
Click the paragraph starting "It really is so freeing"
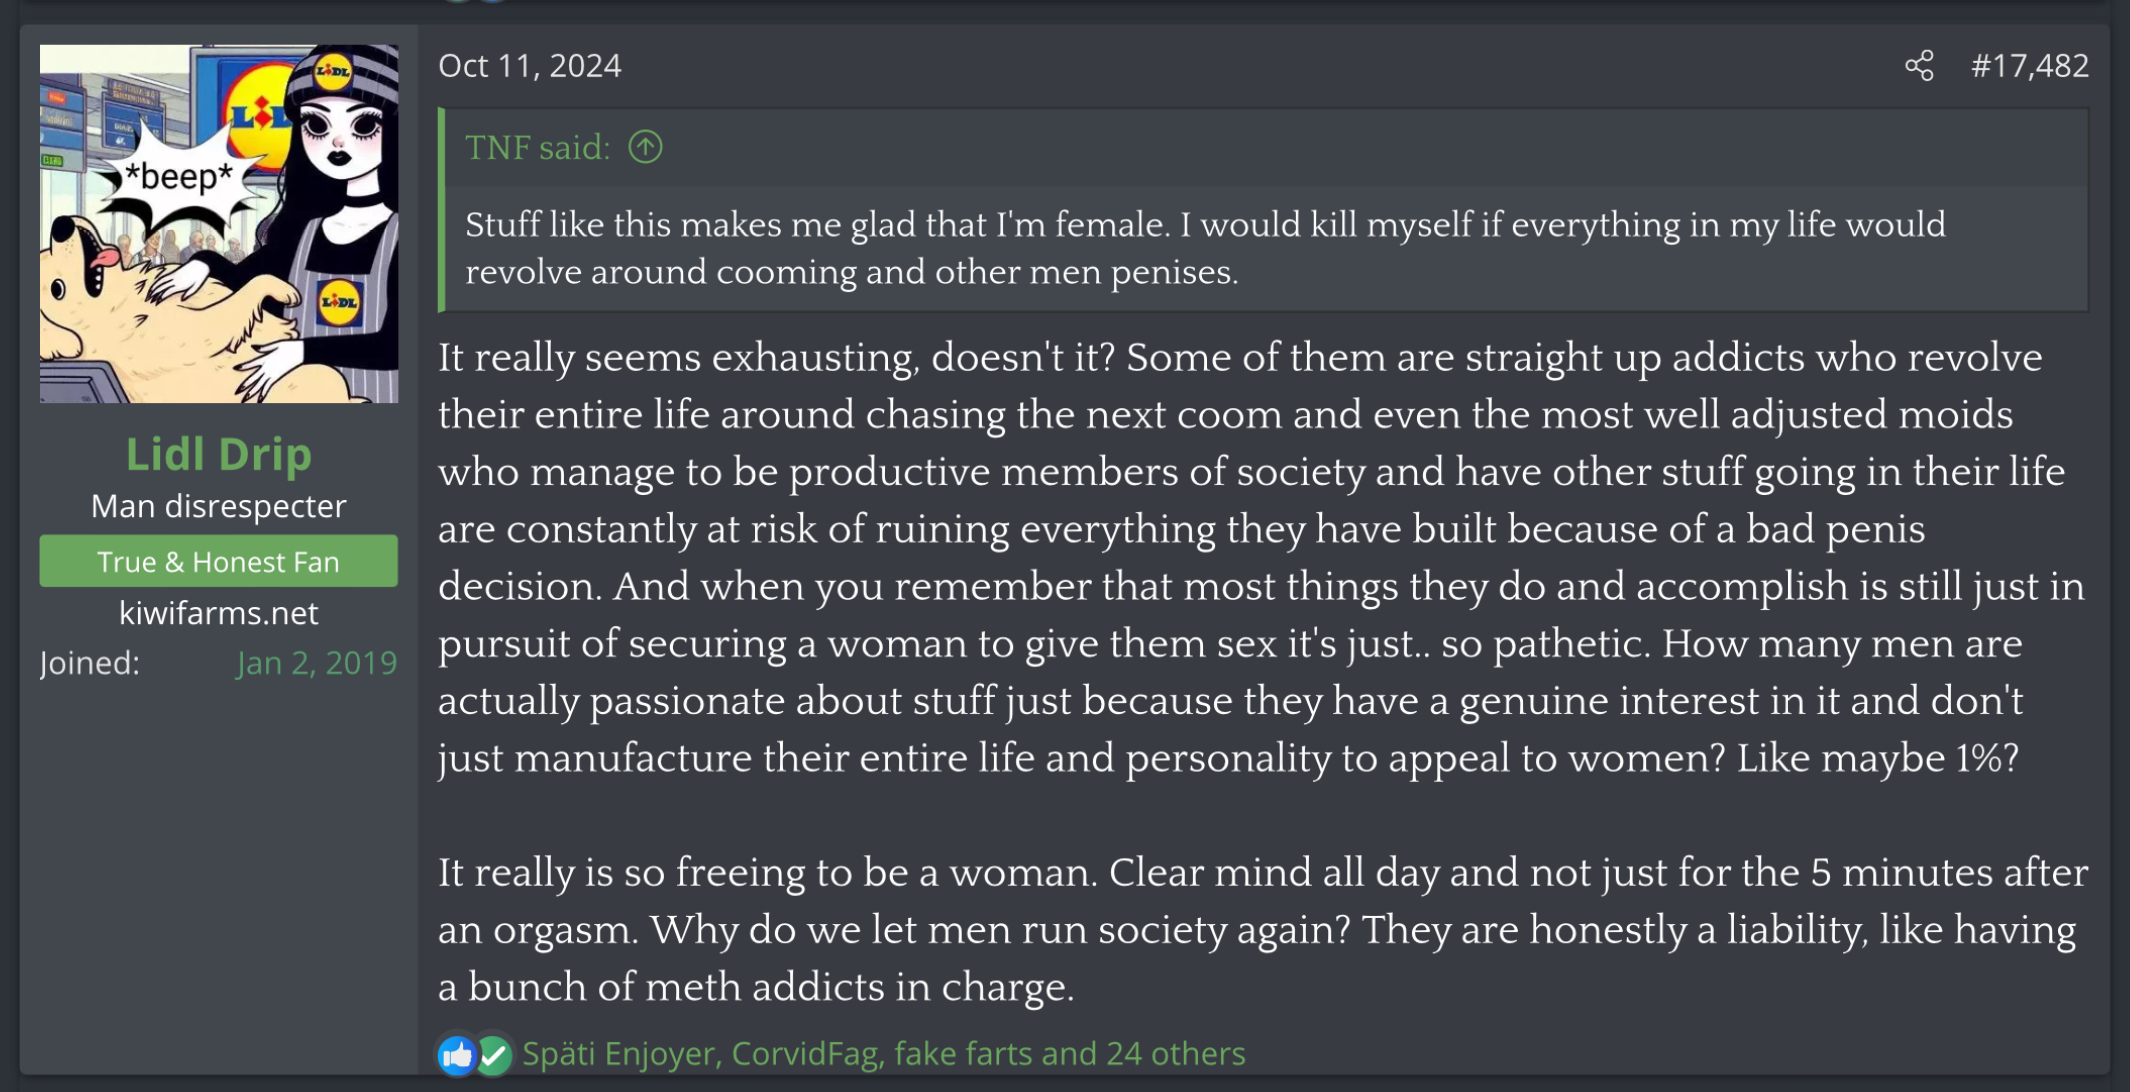tap(1260, 929)
